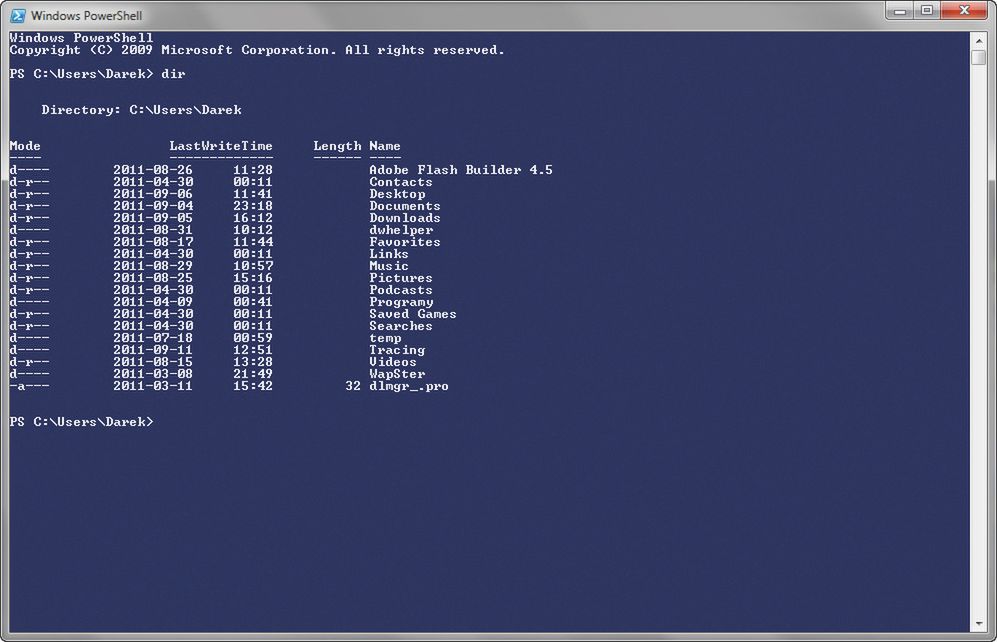Click the 'WapSter' directory entry
The width and height of the screenshot is (997, 642).
click(397, 374)
